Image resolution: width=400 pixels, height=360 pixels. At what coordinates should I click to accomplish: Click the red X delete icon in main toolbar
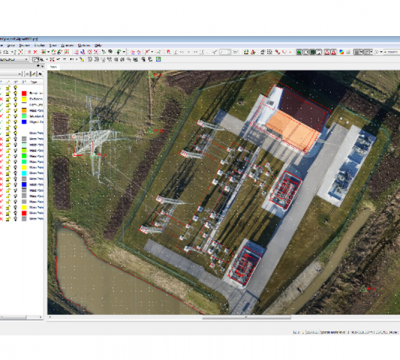35,52
